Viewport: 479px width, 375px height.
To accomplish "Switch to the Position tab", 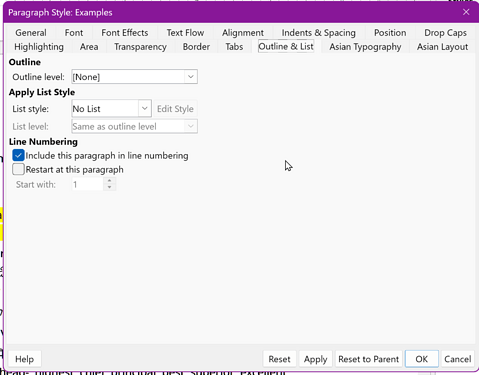I will click(390, 33).
